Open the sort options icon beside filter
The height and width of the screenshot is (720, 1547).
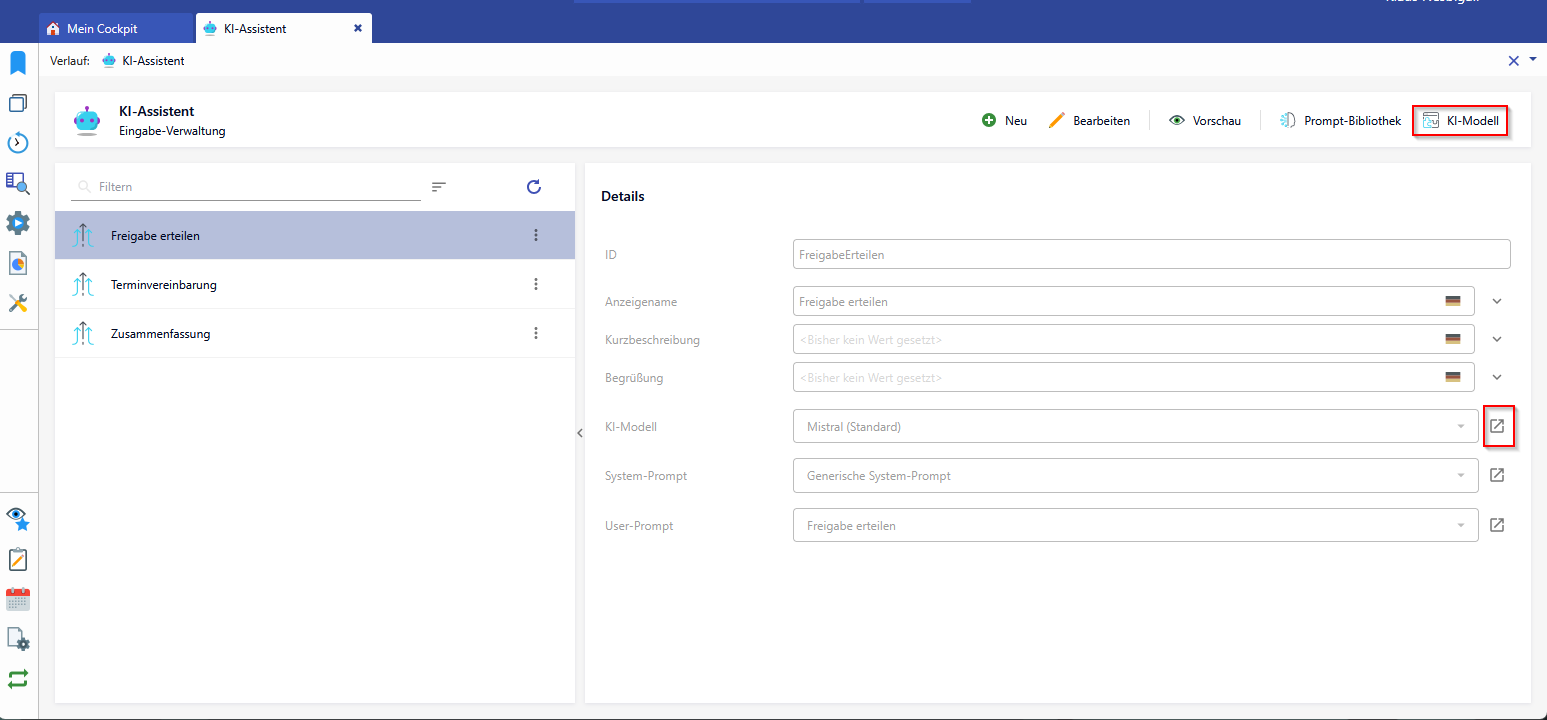pyautogui.click(x=439, y=187)
